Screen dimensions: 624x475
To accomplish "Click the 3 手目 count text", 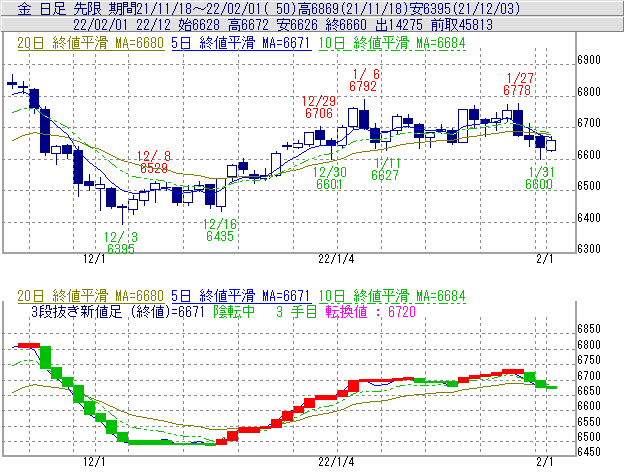I will click(296, 311).
